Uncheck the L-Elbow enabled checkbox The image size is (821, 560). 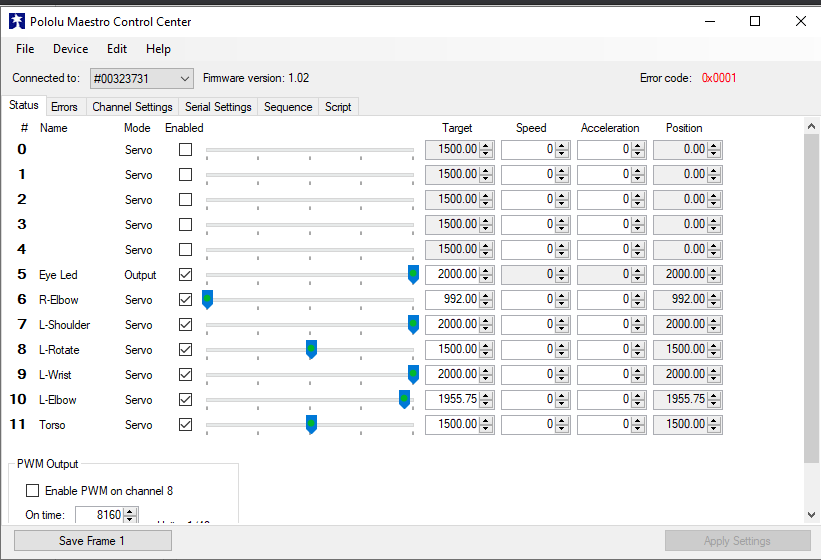pyautogui.click(x=185, y=399)
